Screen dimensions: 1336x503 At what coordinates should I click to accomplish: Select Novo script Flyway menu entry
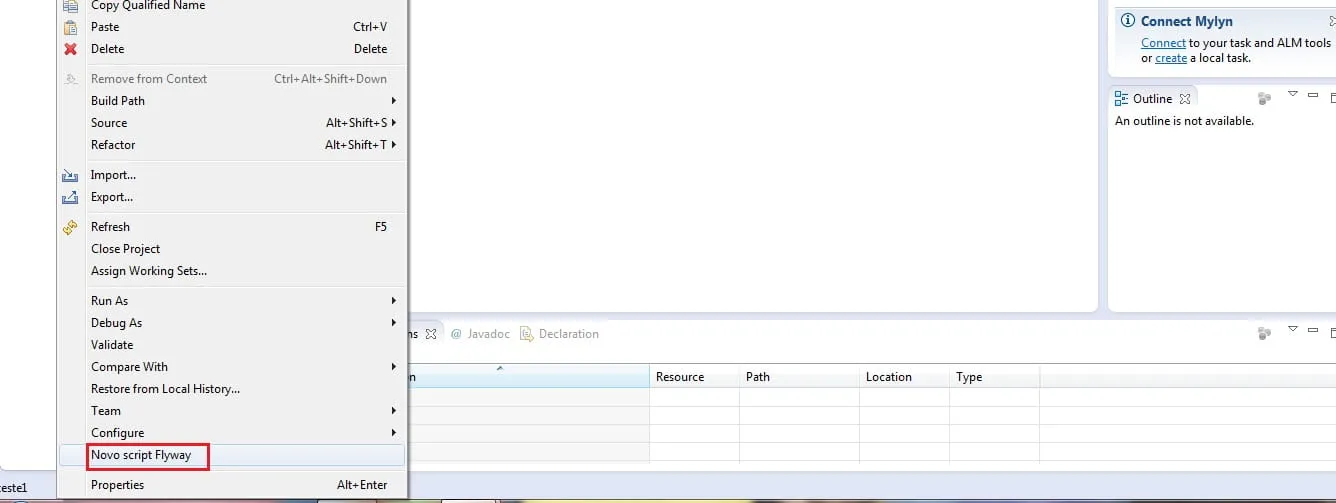[x=231, y=455]
